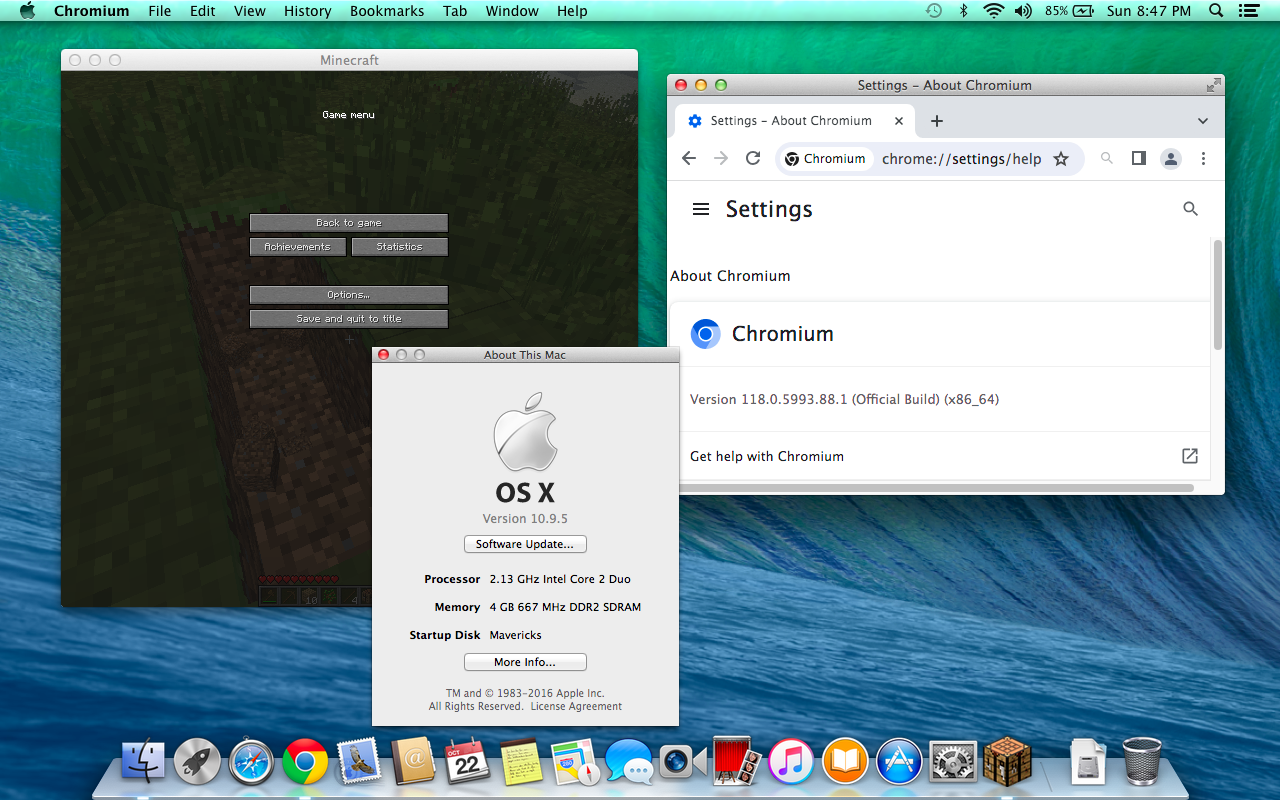Screen dimensions: 1280x800
Task: Open the Wi-Fi status menu
Action: [x=993, y=11]
